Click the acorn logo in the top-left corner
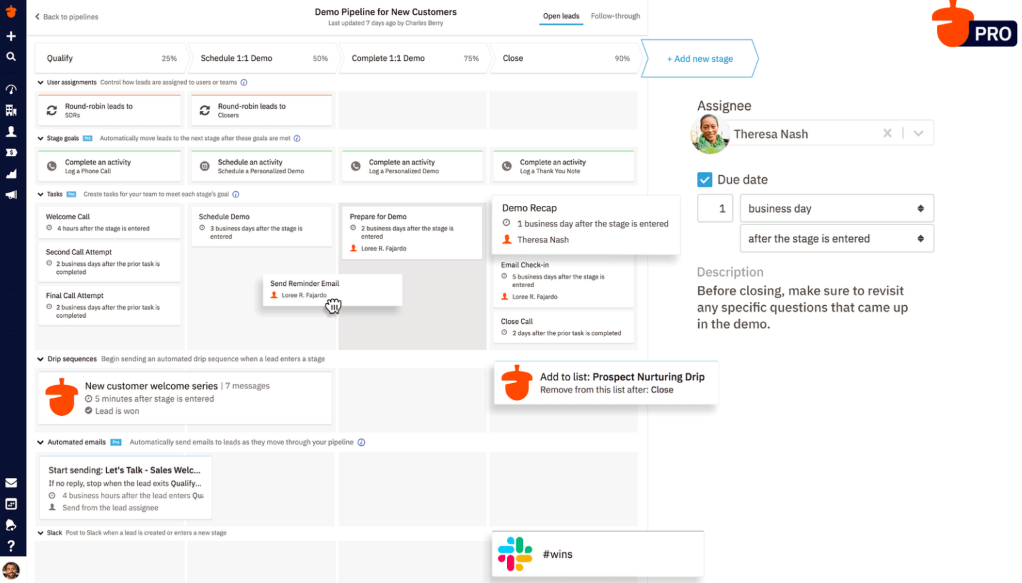The image size is (1022, 583). [x=10, y=10]
